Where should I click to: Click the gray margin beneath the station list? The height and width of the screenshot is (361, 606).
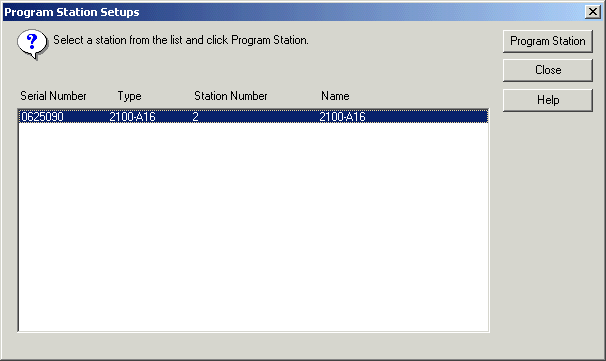(x=254, y=345)
